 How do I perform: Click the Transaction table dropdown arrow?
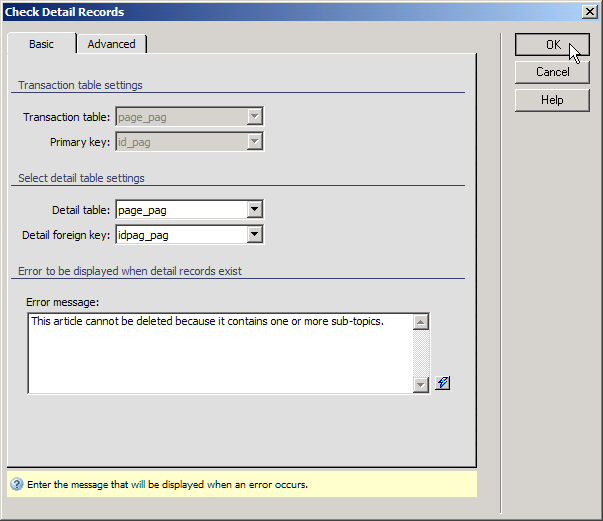point(255,117)
